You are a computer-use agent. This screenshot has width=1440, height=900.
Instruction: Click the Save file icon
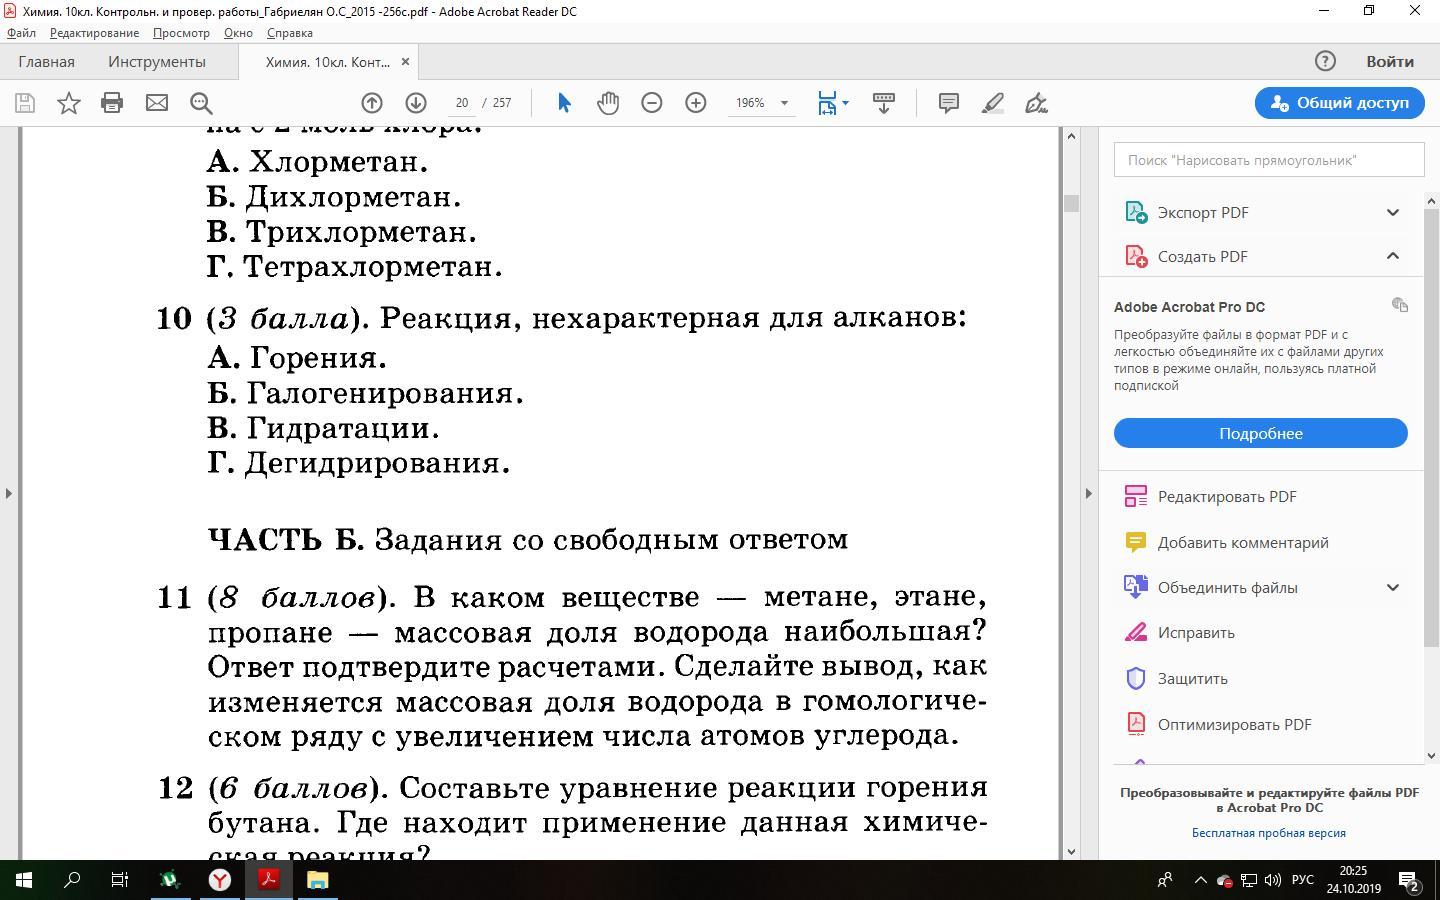pyautogui.click(x=25, y=103)
